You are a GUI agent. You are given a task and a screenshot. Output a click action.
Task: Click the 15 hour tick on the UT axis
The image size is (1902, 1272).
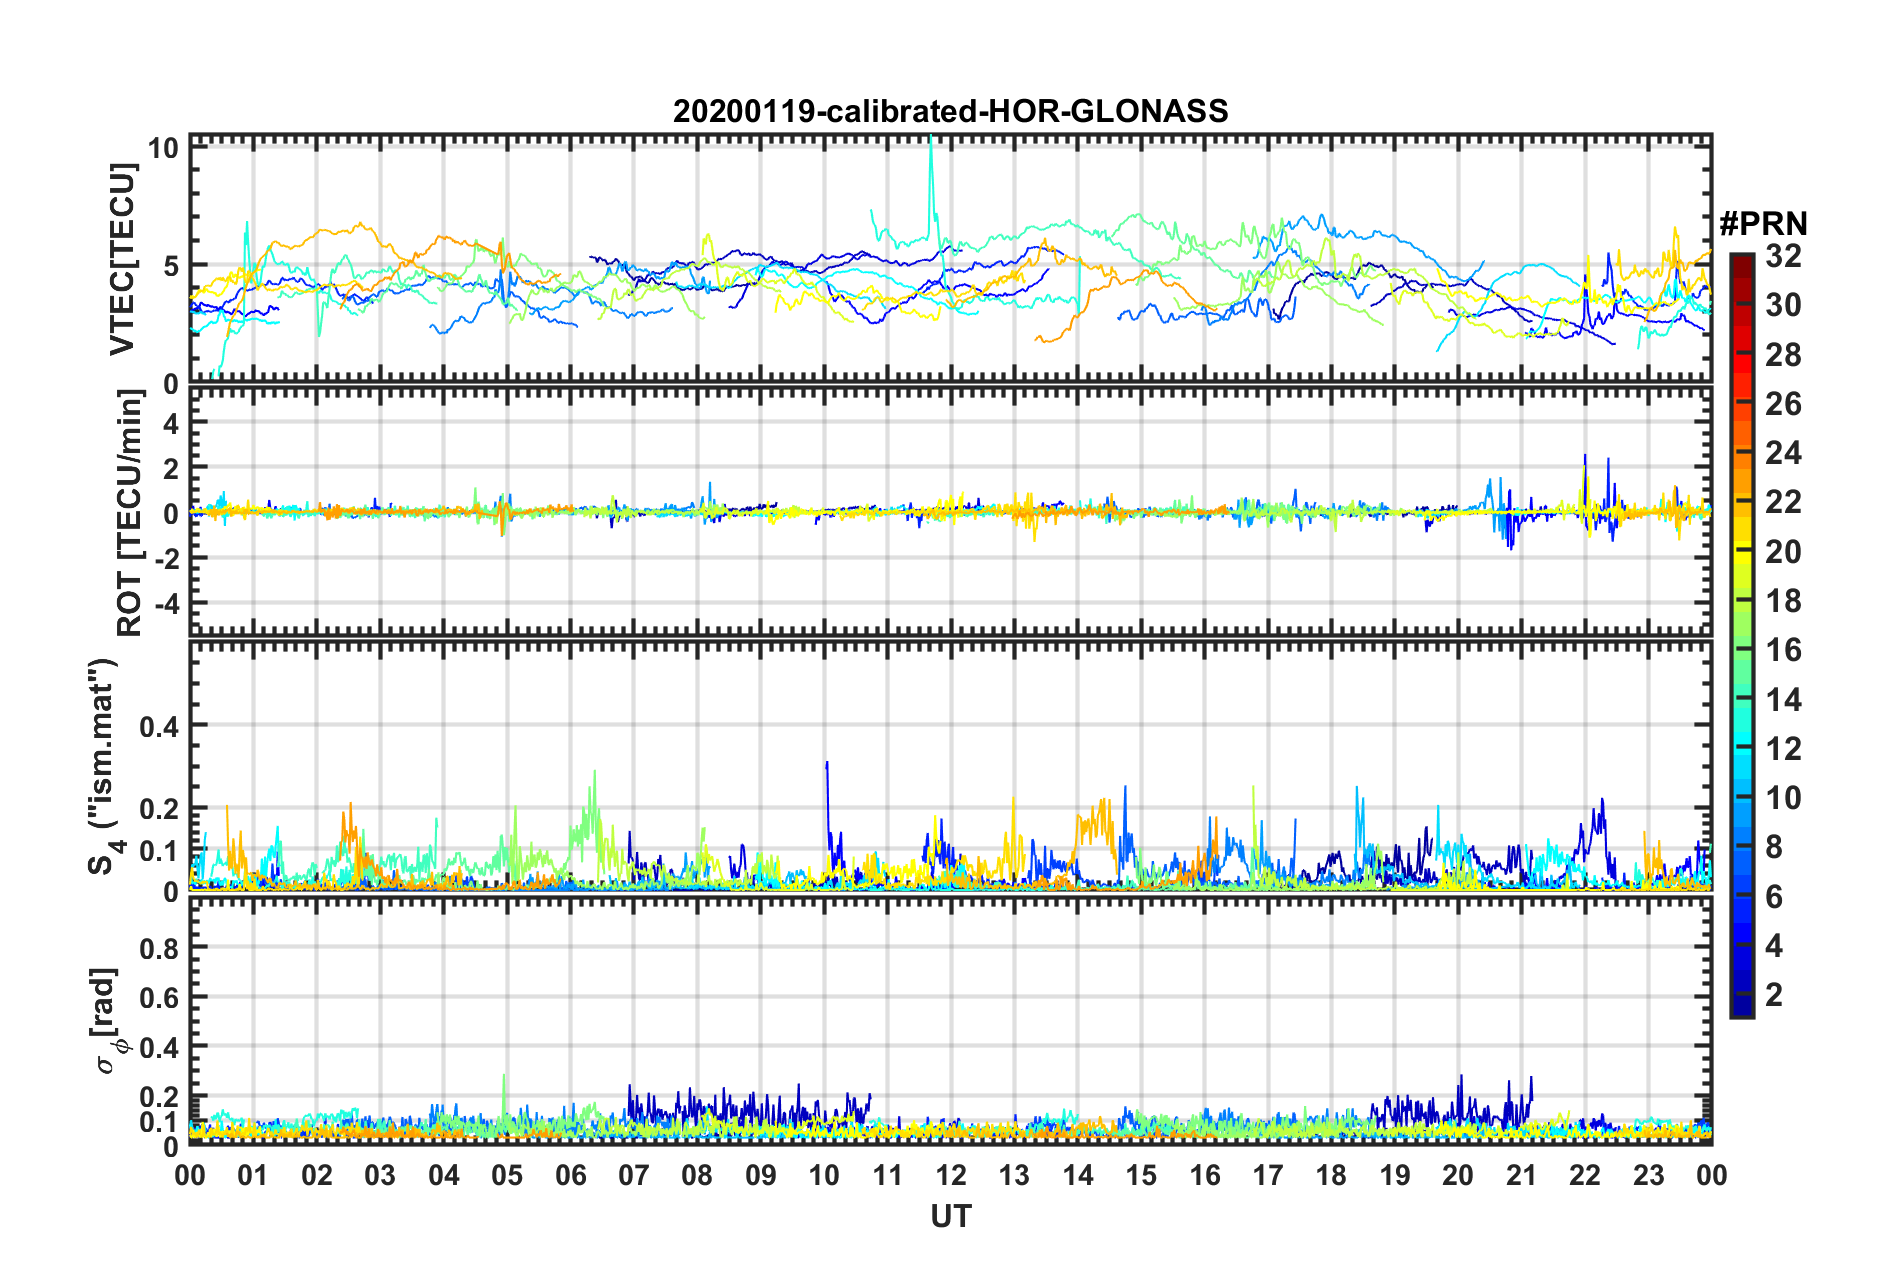tap(1141, 1175)
